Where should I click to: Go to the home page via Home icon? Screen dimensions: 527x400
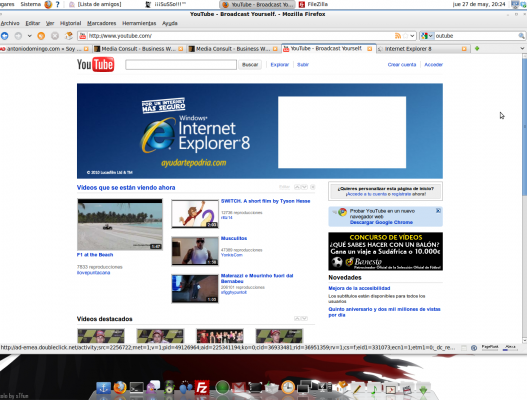pos(69,36)
